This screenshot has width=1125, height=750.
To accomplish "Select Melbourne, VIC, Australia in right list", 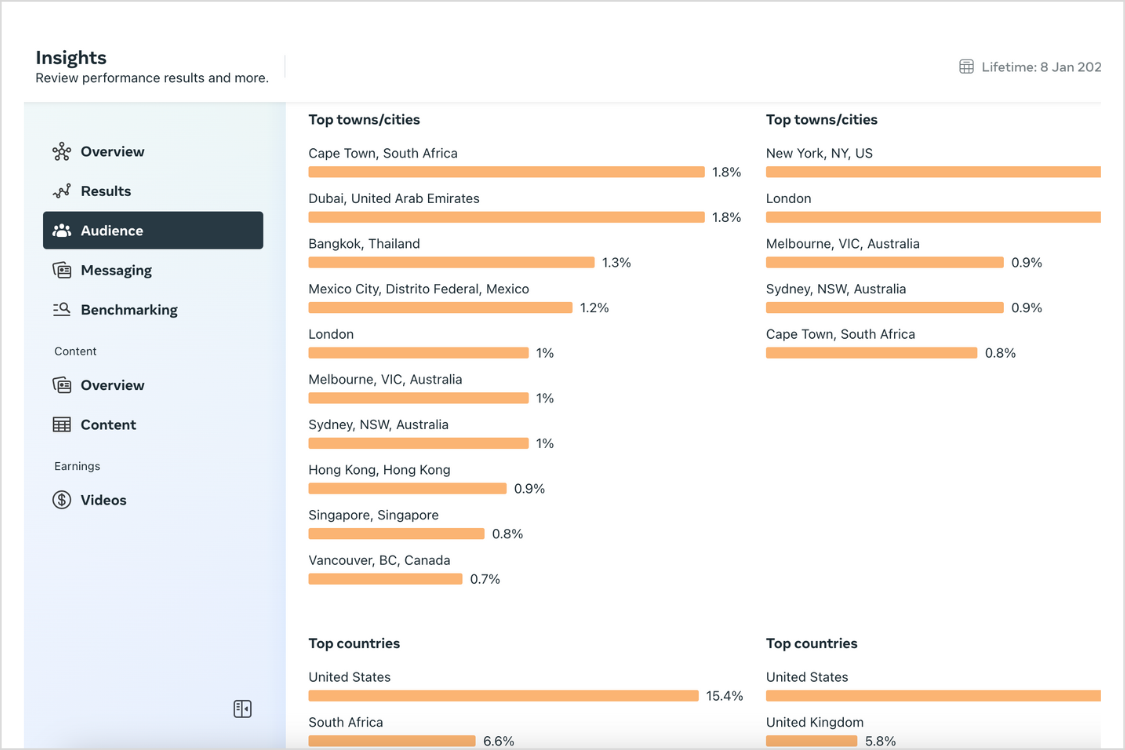I will click(x=843, y=243).
